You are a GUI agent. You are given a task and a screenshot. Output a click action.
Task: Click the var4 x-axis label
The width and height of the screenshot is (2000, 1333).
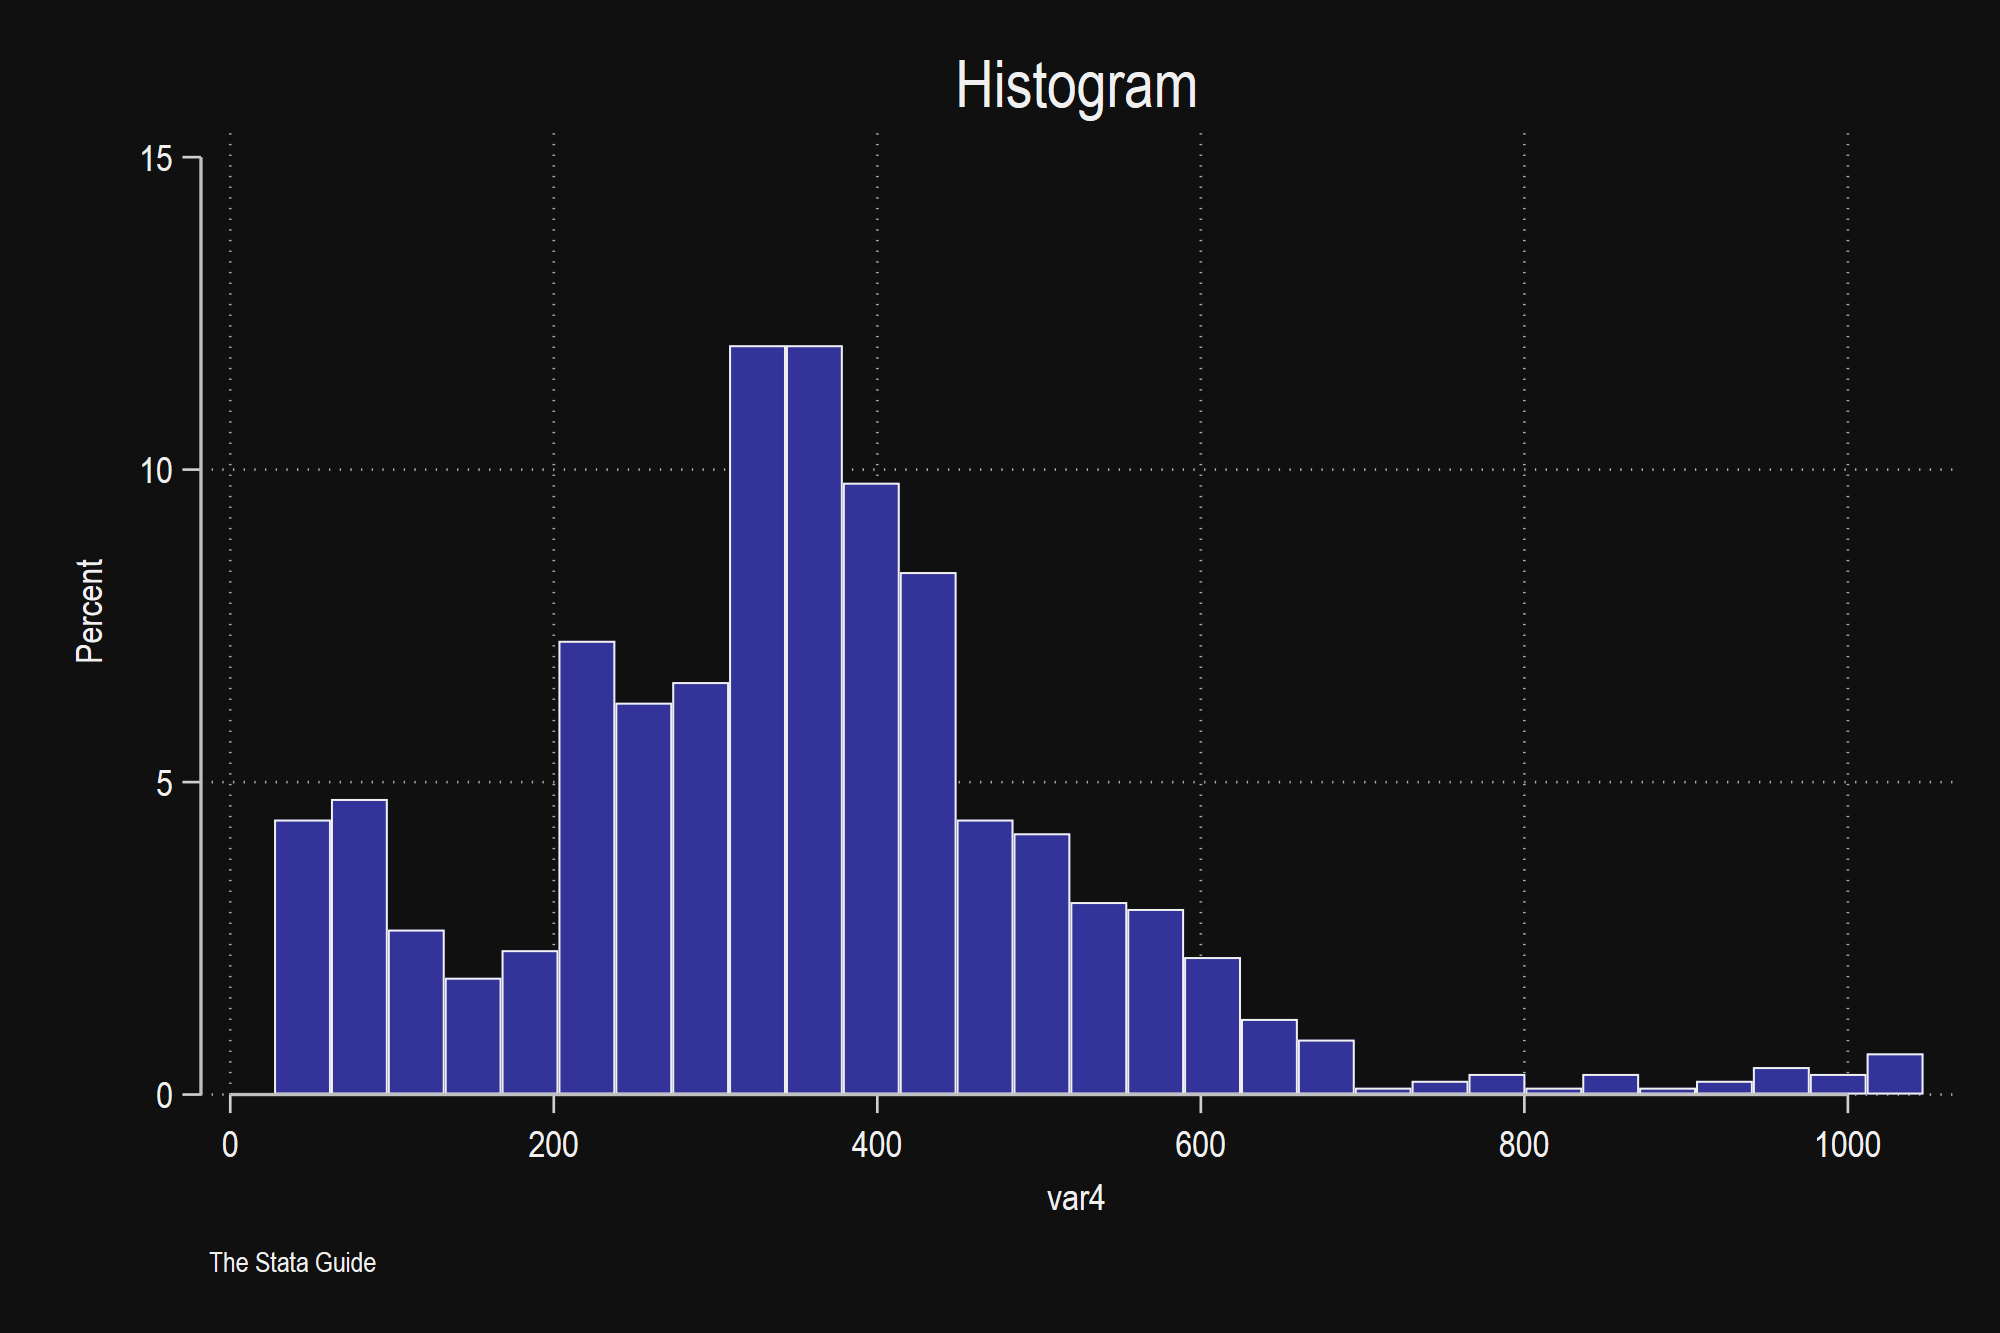pos(1075,1198)
